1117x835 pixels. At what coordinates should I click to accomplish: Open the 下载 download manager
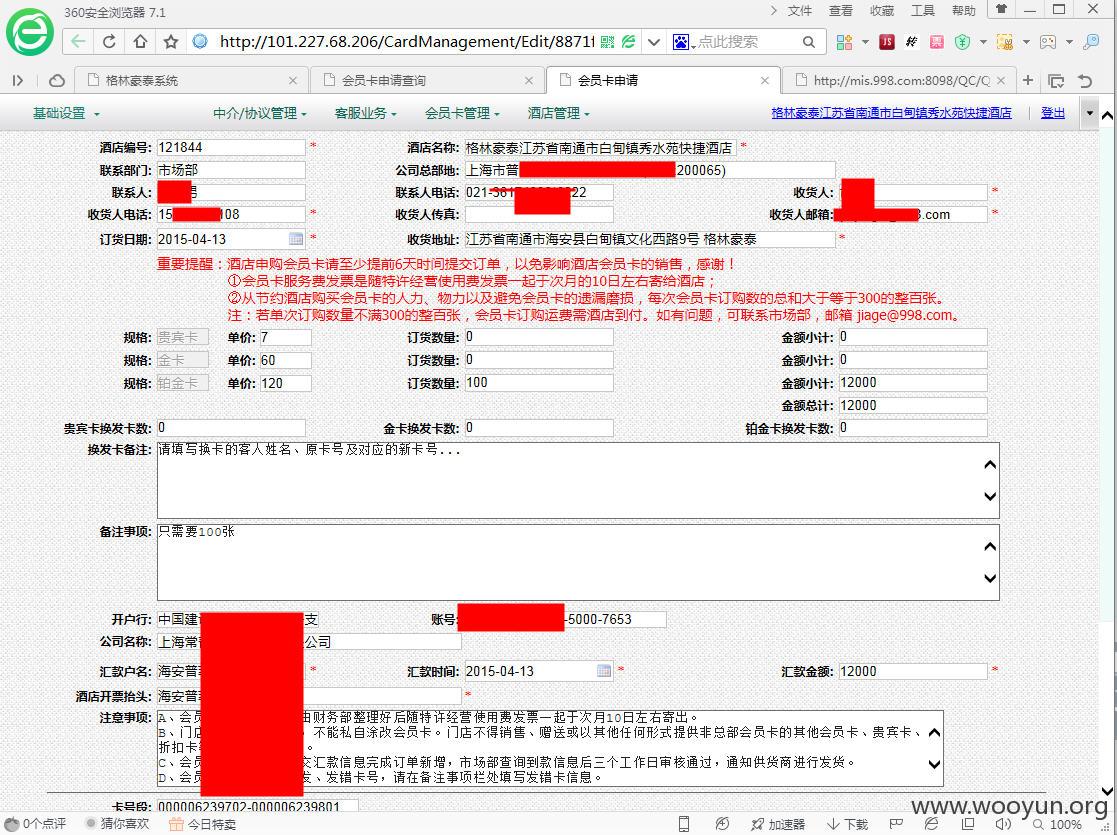tap(848, 824)
